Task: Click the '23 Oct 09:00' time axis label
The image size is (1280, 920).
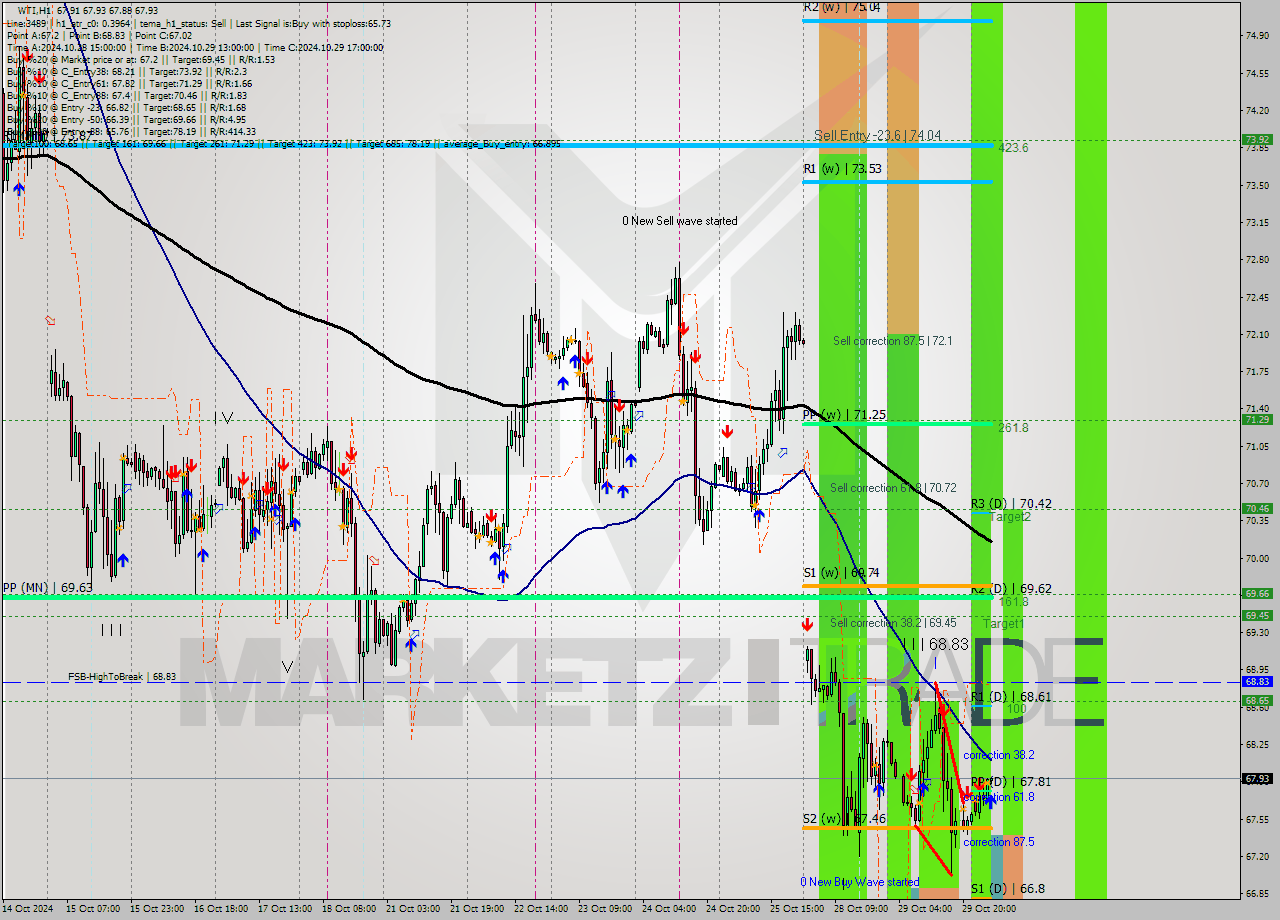Action: point(605,909)
